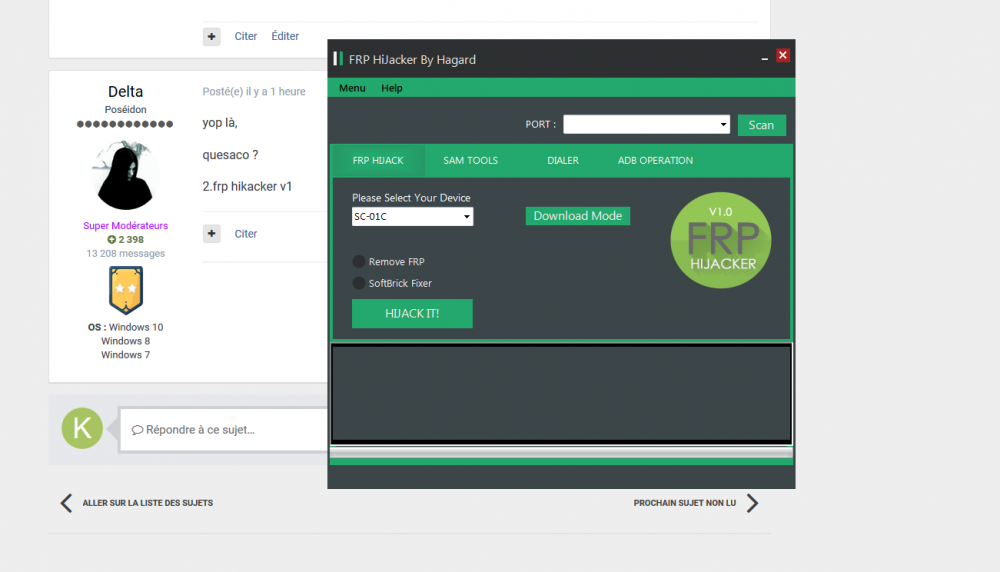Click PROCHAIN SUJET NON LU link
1000x572 pixels.
pos(684,503)
